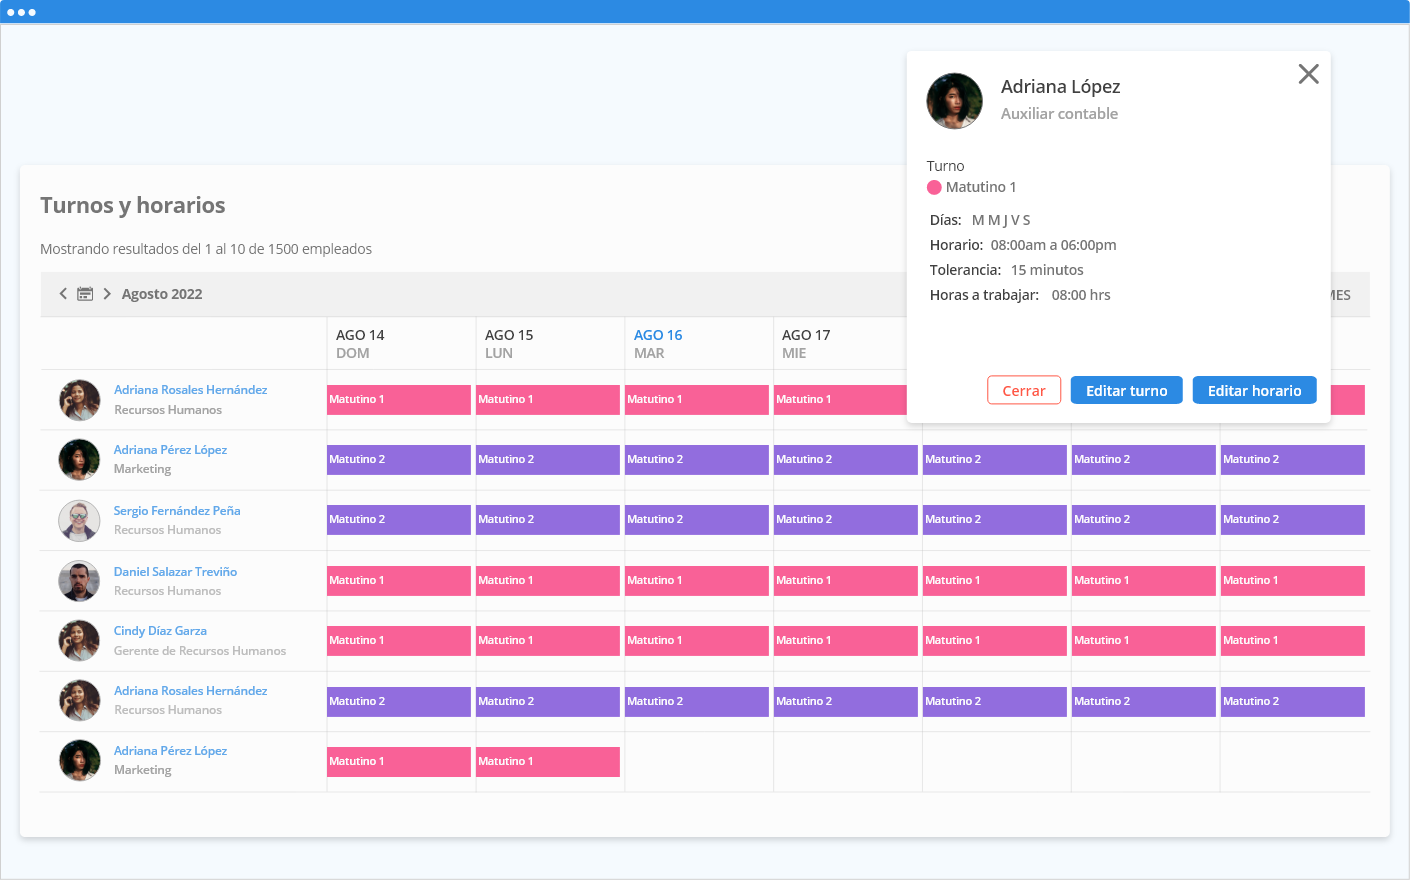Open the calendar date picker icon
This screenshot has height=880, width=1410.
click(x=85, y=294)
